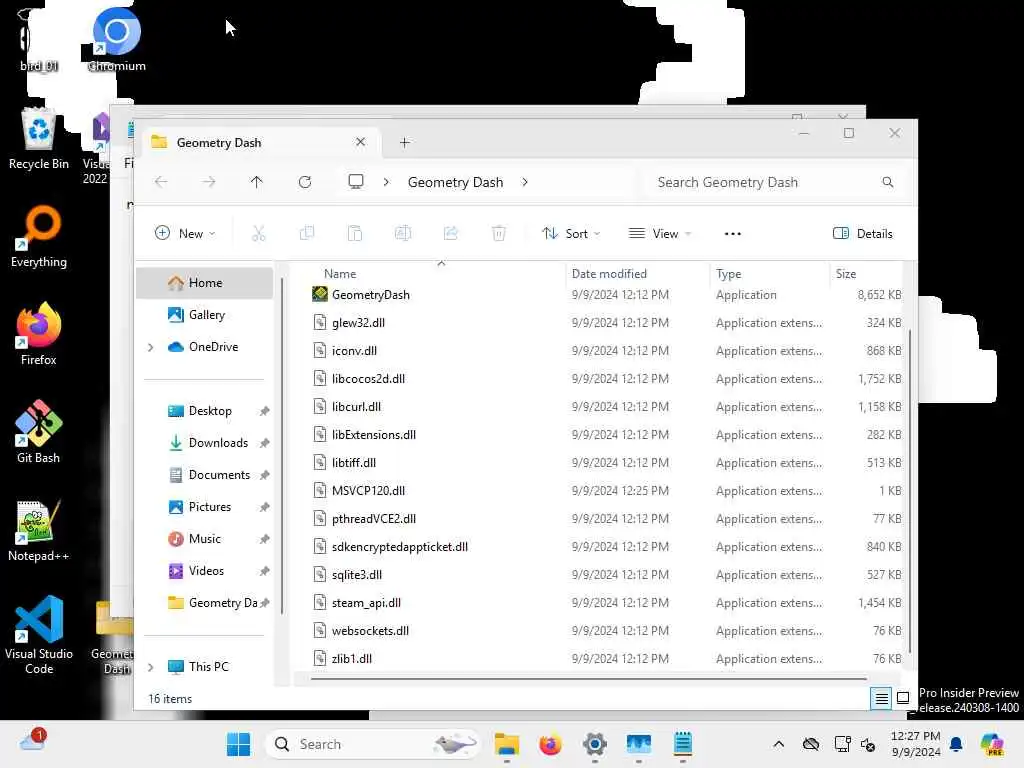This screenshot has width=1024, height=768.
Task: Expand the OneDrive tree node
Action: (x=151, y=347)
